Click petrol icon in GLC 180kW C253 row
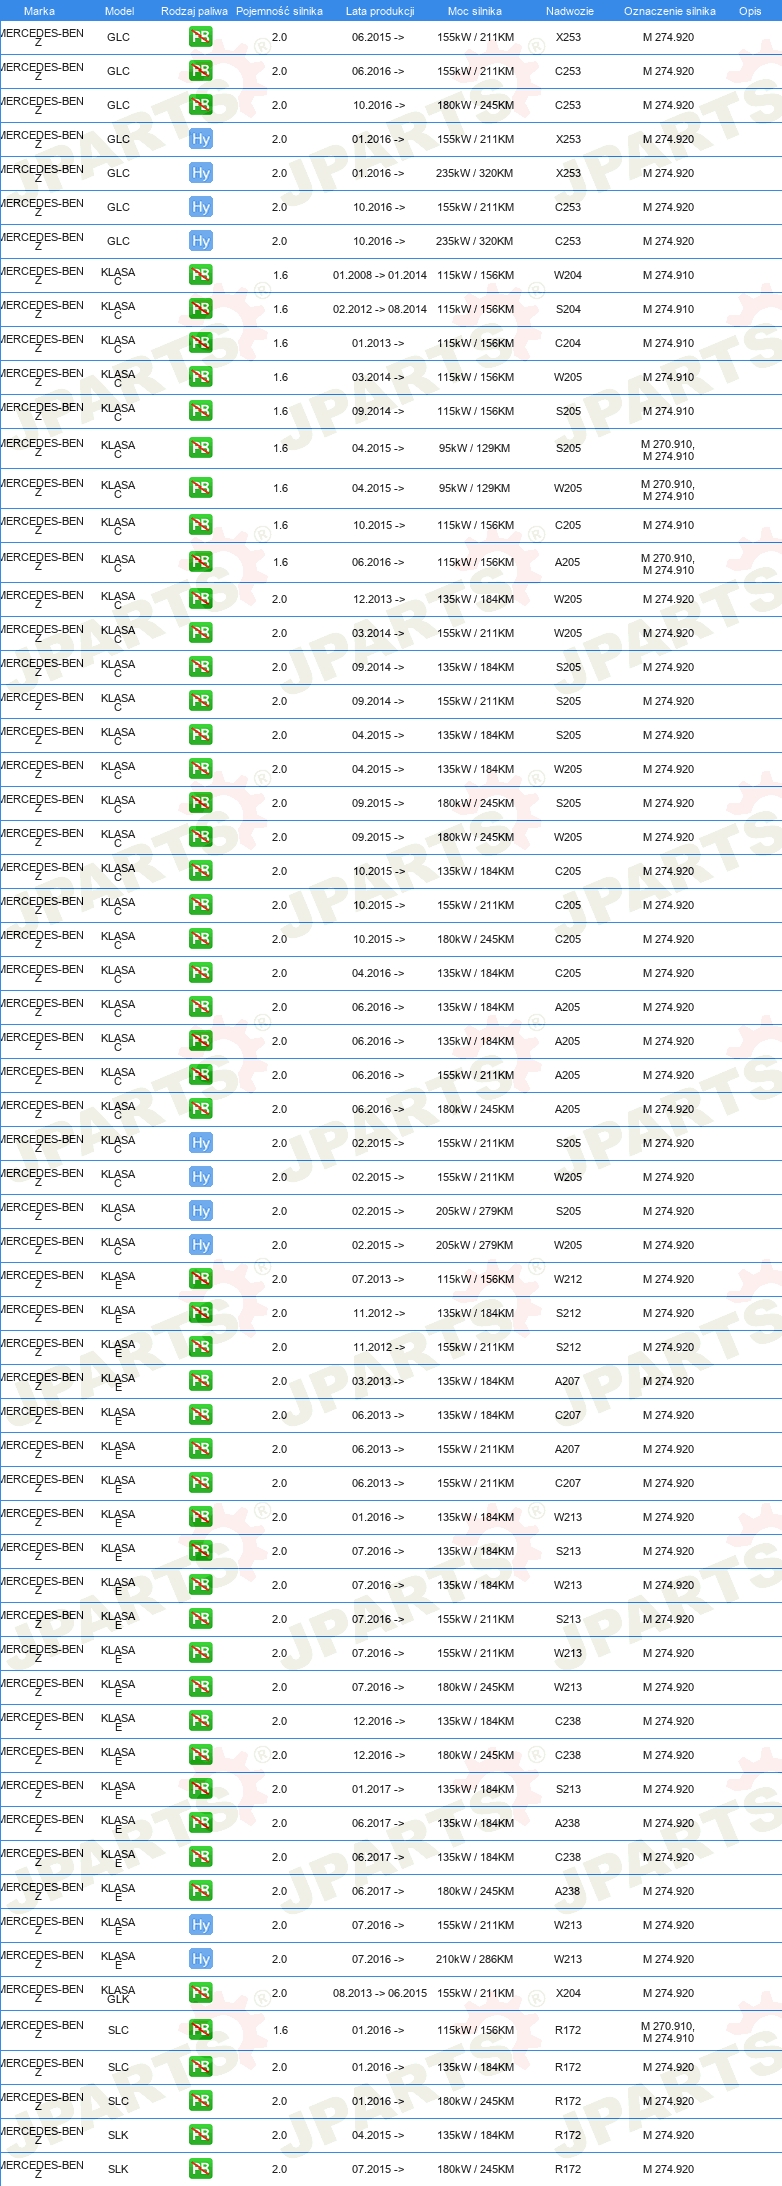 click(200, 106)
